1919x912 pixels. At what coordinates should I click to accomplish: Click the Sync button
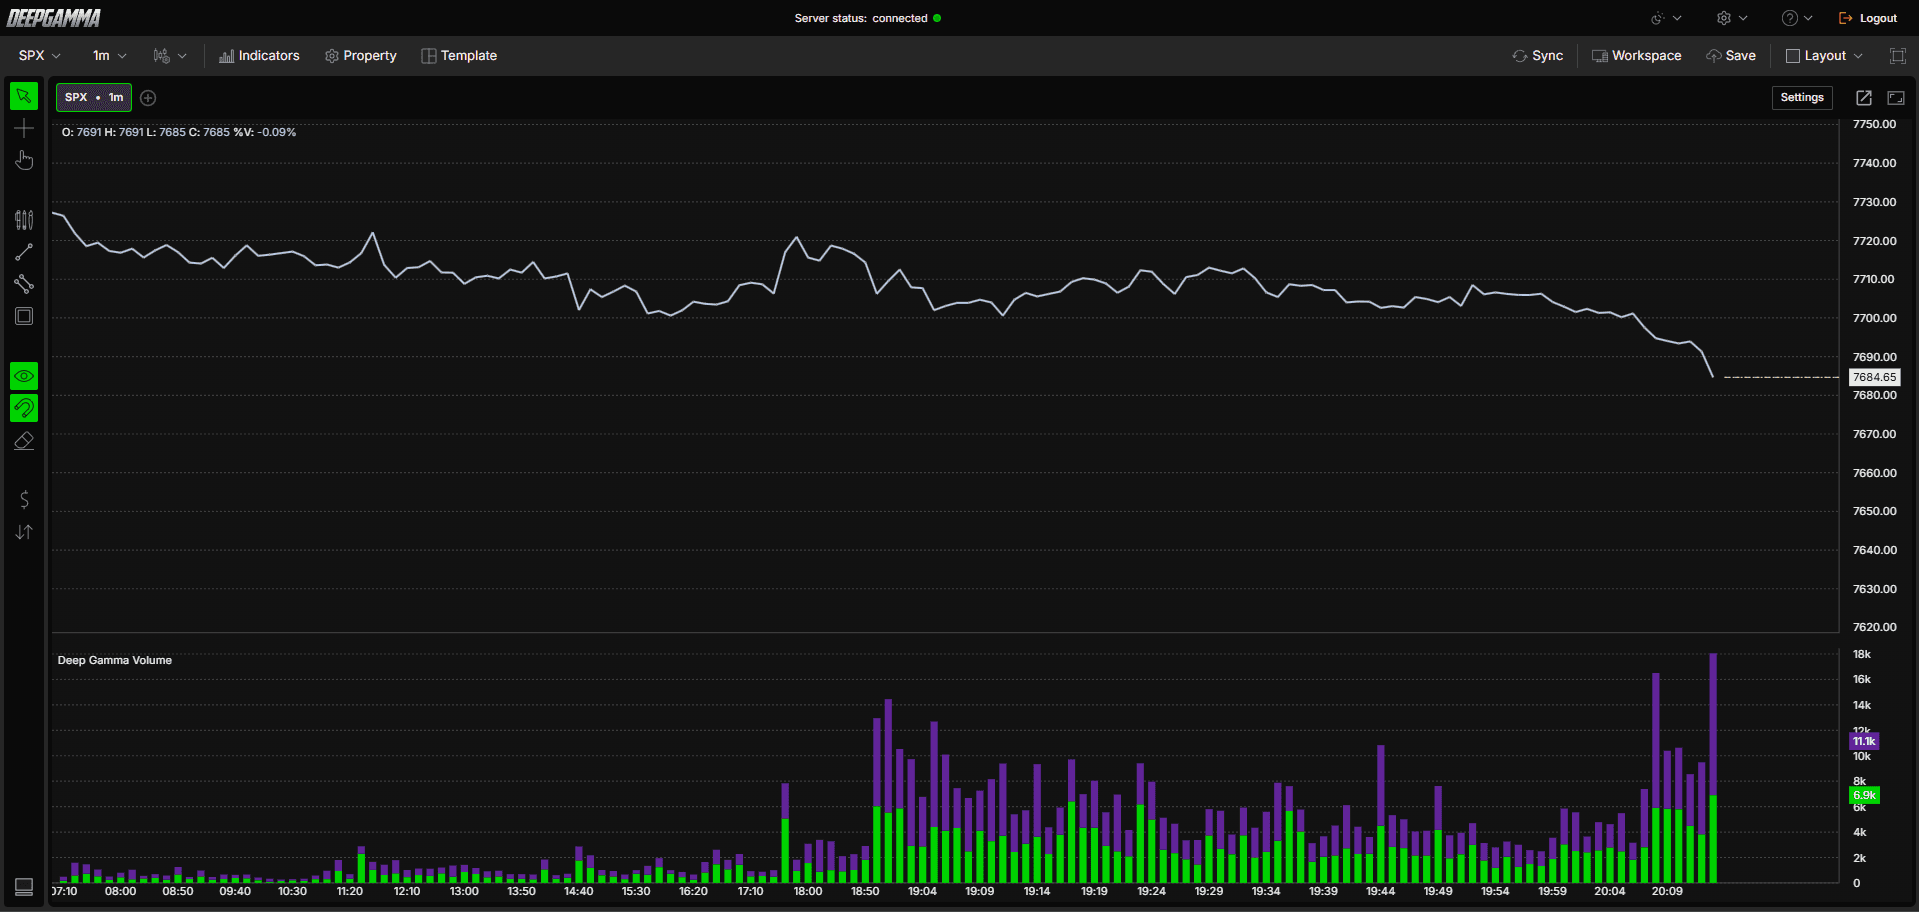(1538, 56)
